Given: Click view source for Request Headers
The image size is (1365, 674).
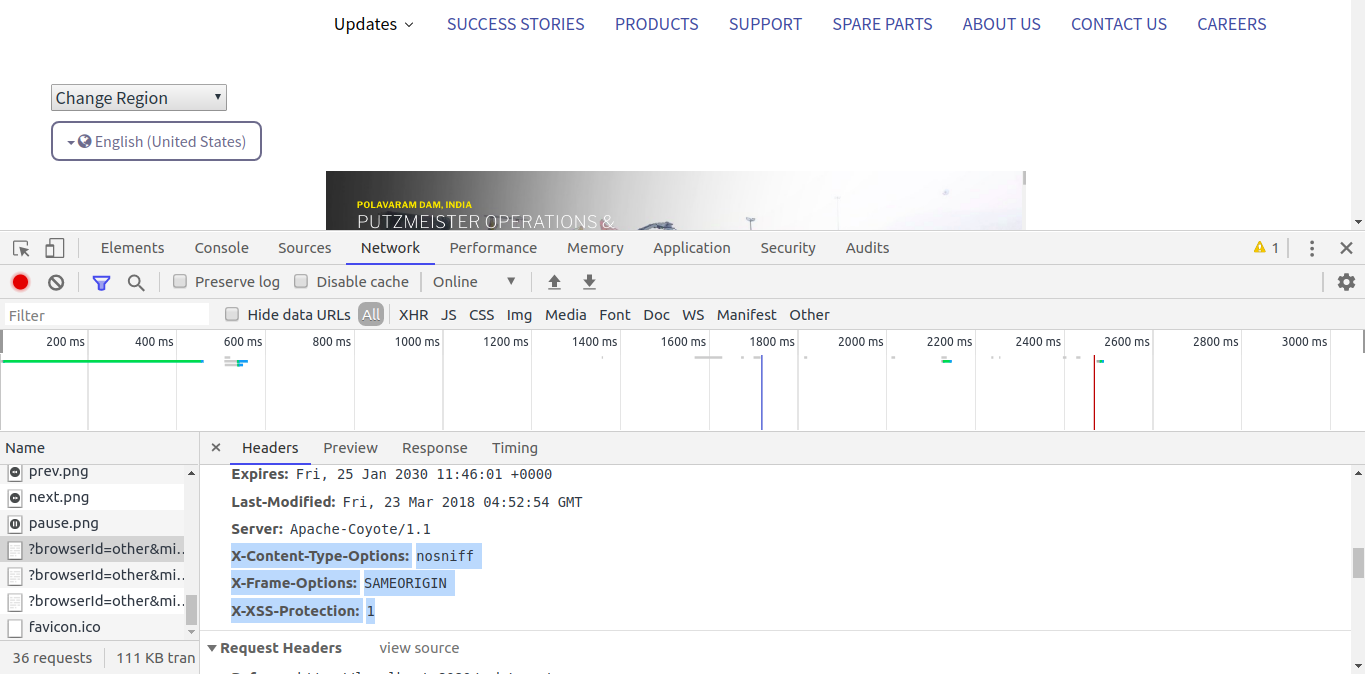Looking at the screenshot, I should click(419, 648).
